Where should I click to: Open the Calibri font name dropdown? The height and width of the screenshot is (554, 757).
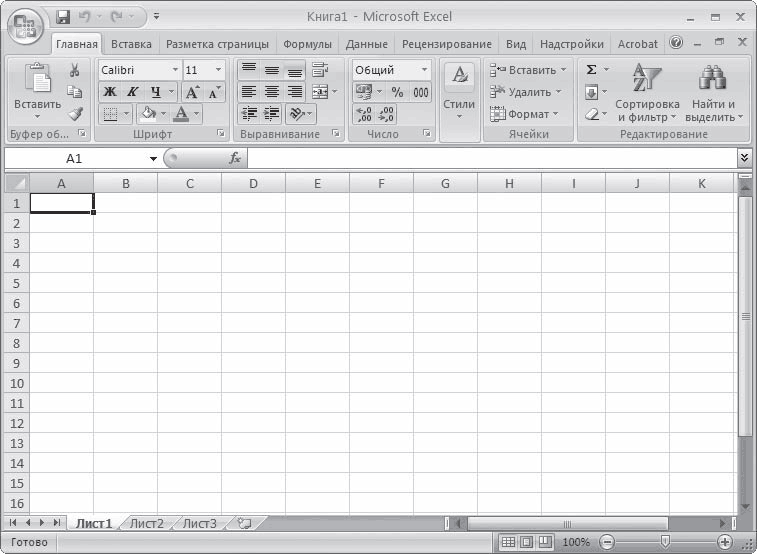175,70
